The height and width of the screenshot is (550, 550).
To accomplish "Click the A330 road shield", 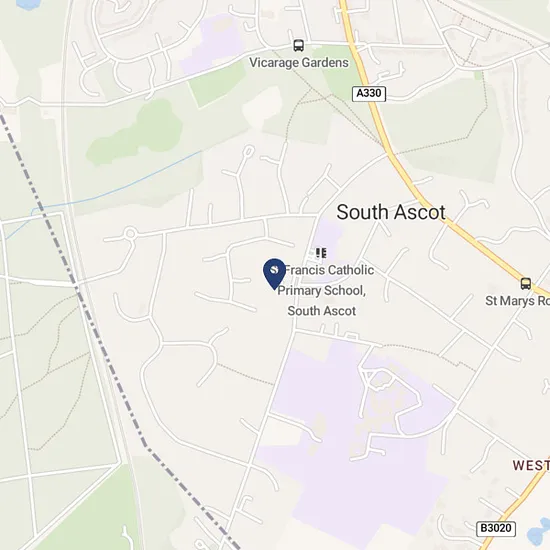I will (369, 94).
